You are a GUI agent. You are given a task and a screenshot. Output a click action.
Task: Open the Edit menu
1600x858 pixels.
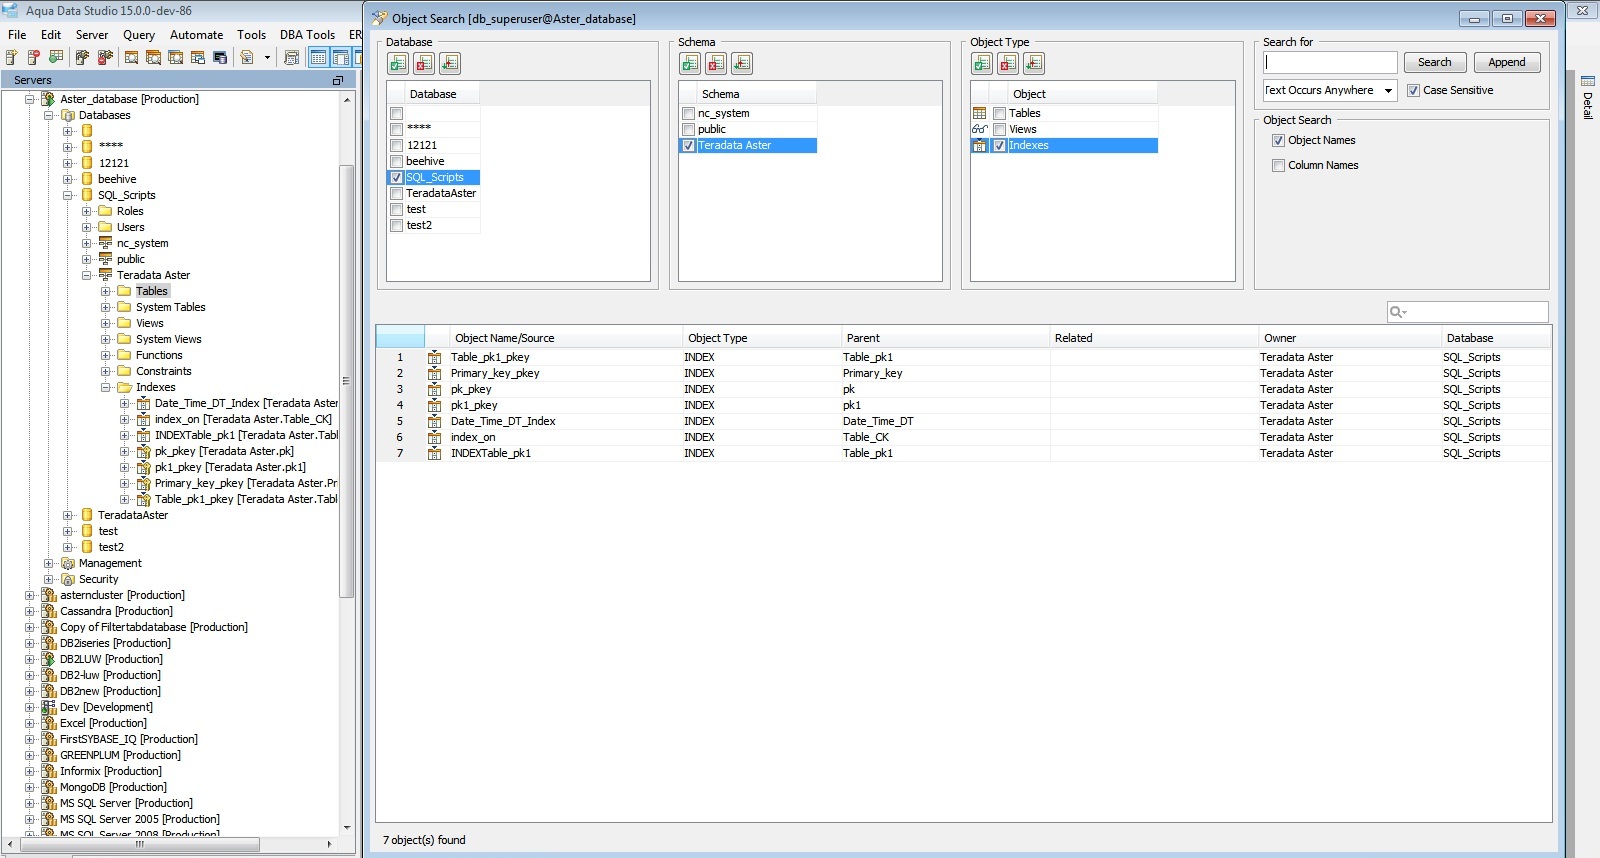coord(51,34)
